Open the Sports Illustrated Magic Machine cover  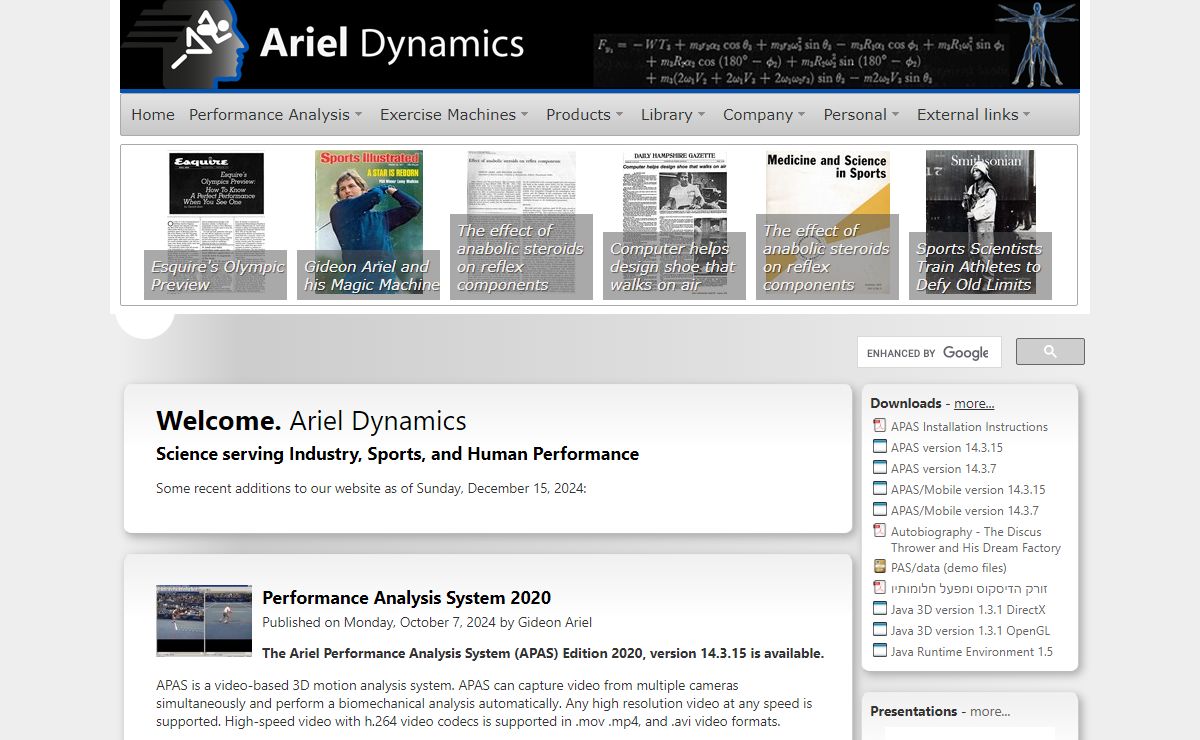point(369,225)
